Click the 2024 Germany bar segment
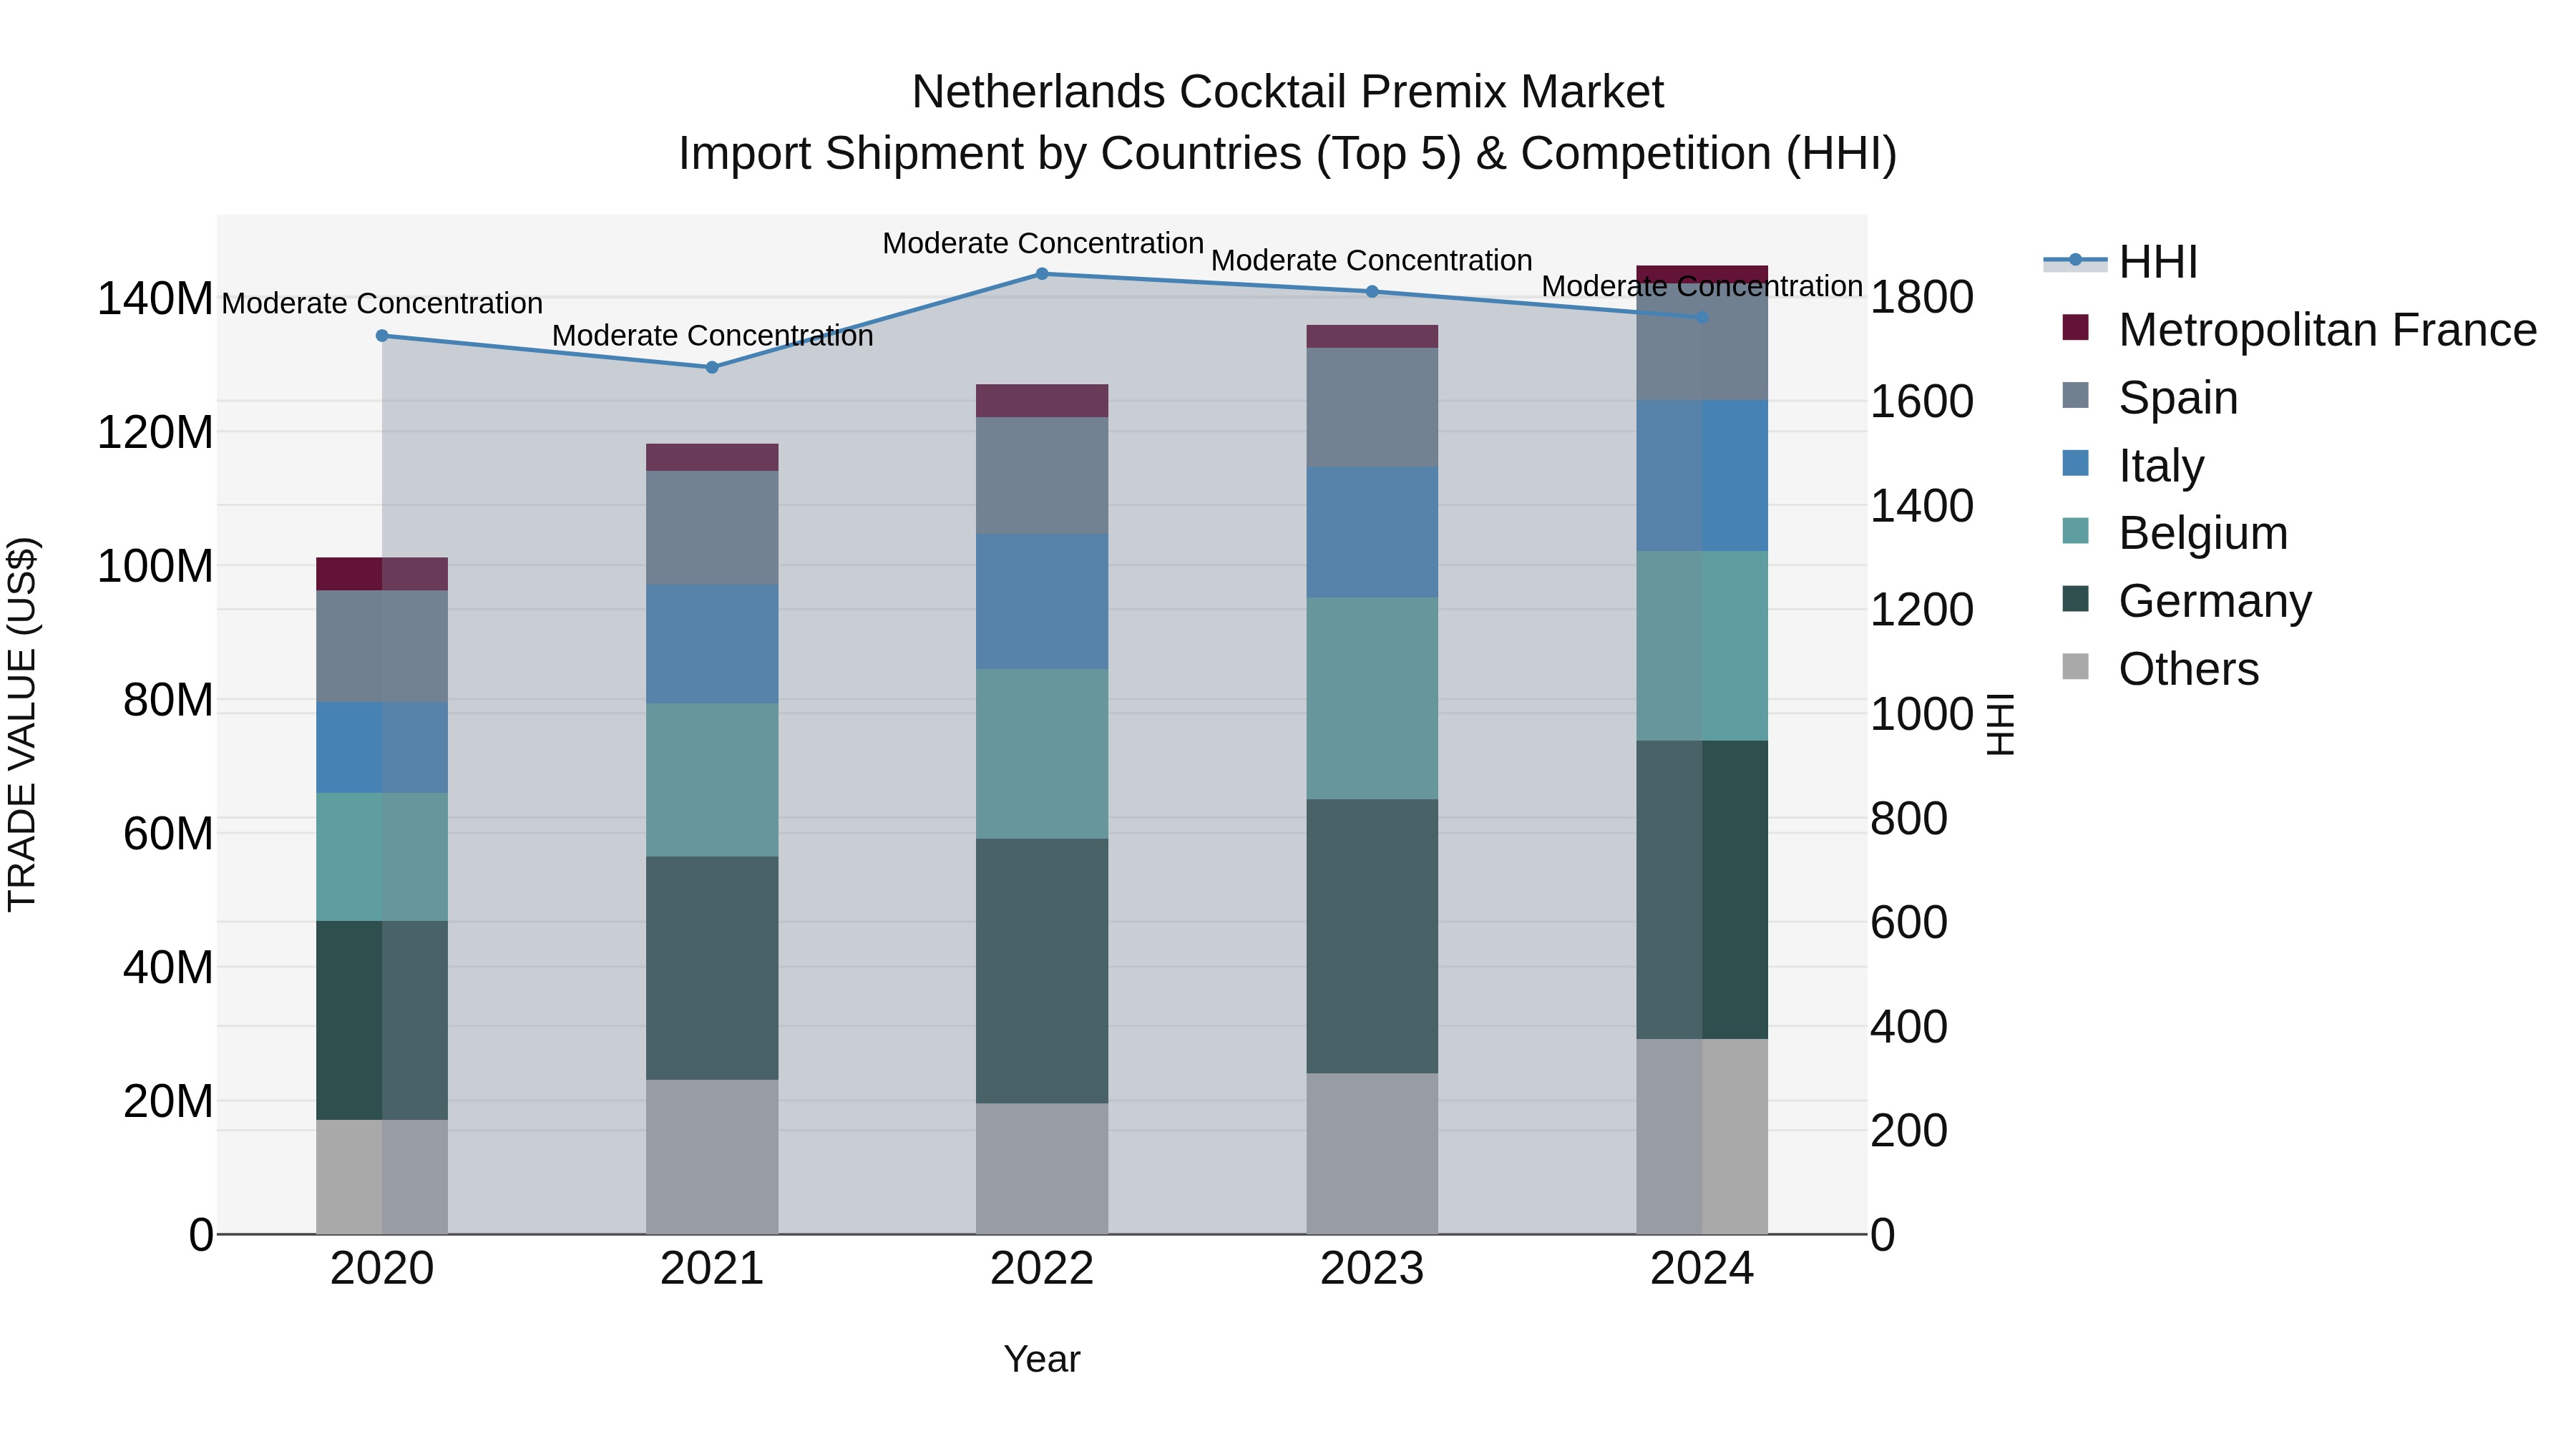Viewport: 2576px width, 1449px height. [1702, 890]
